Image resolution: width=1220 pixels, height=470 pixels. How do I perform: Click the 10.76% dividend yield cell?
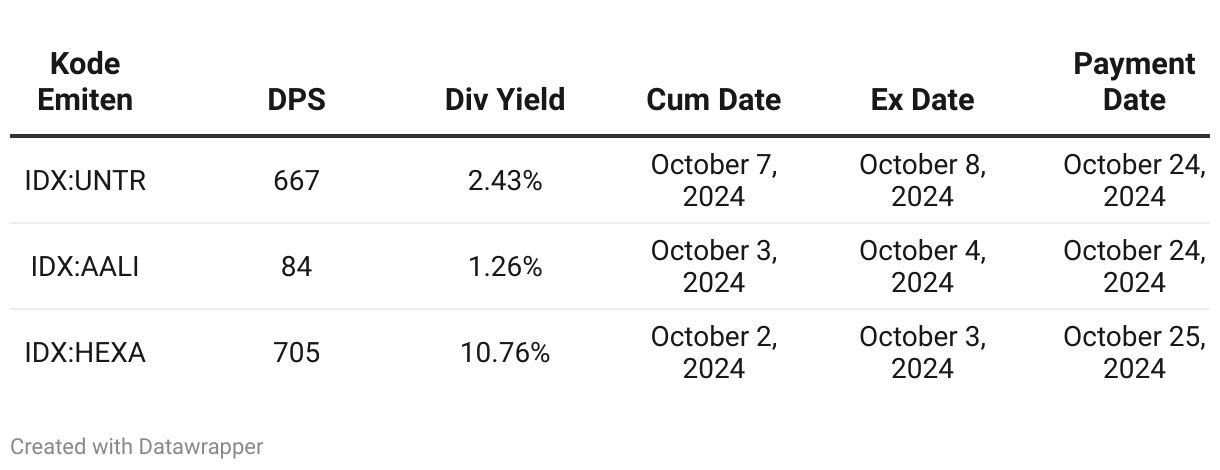point(505,353)
